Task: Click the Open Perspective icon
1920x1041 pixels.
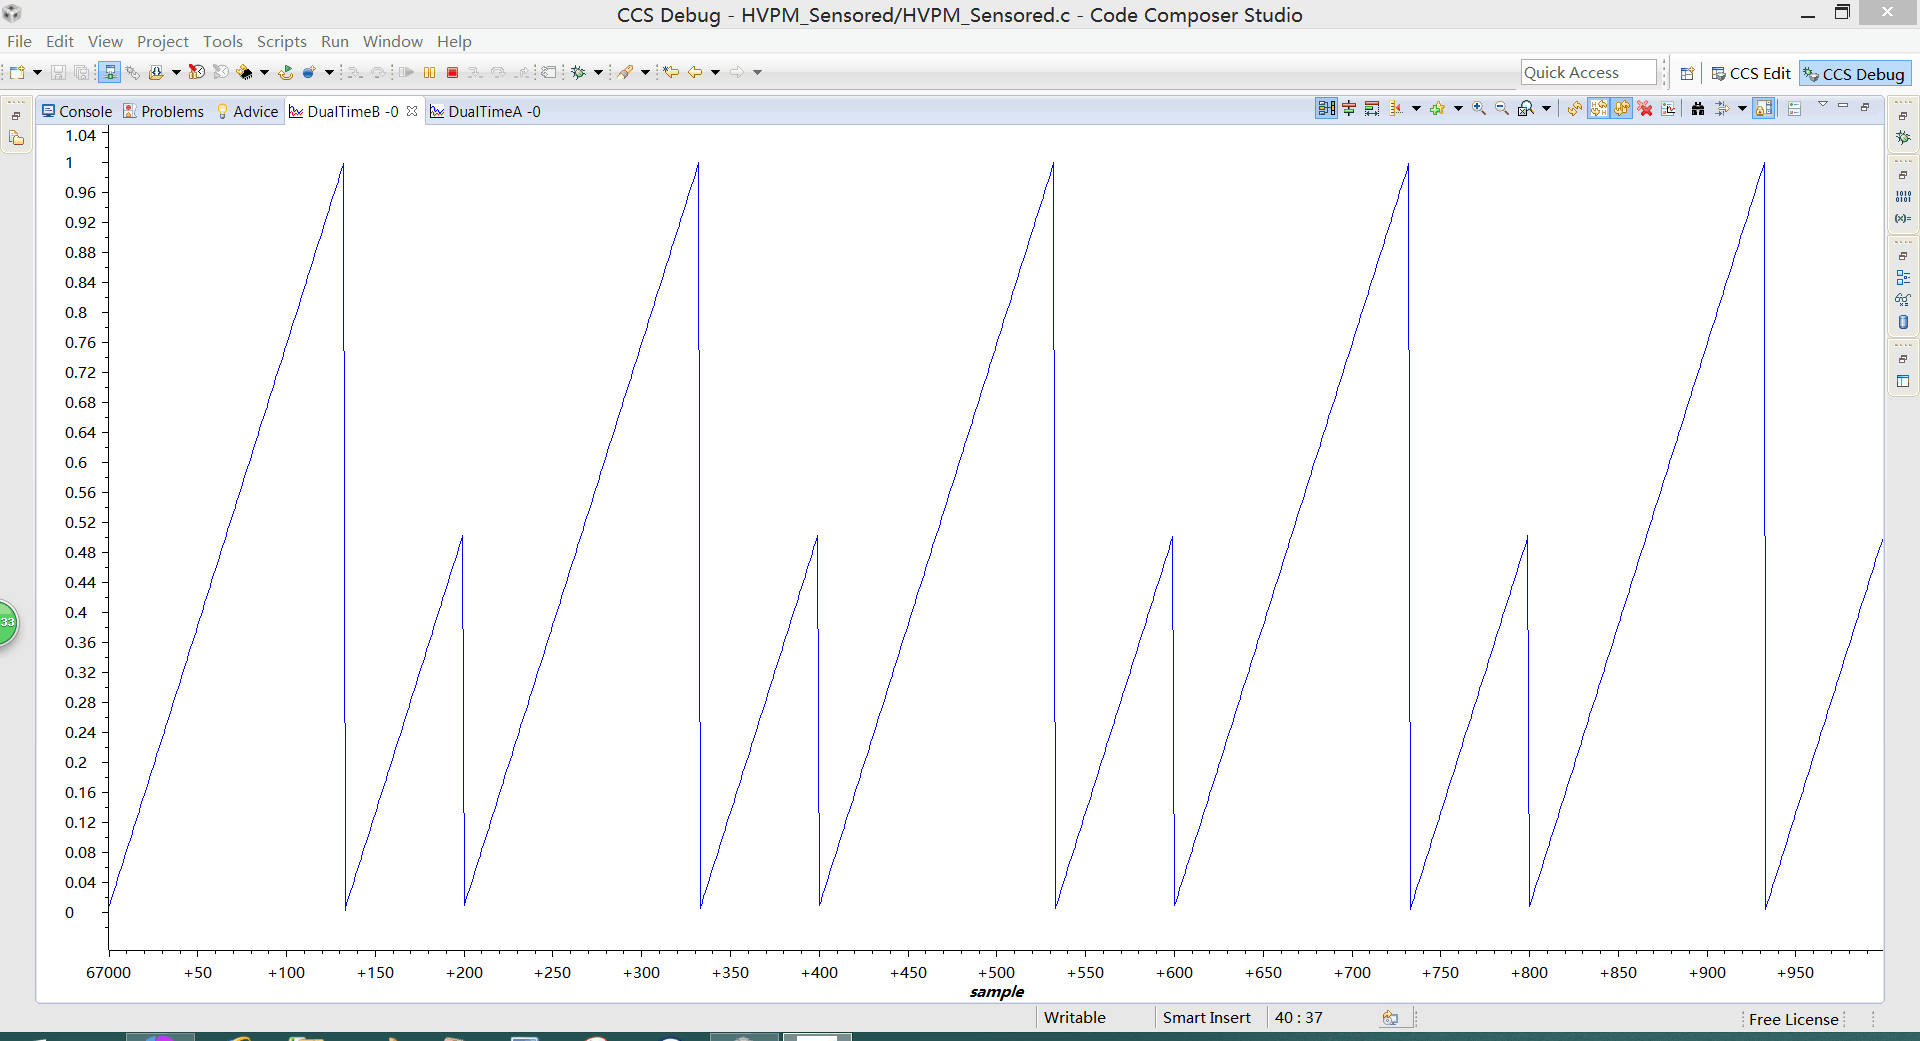Action: pos(1687,73)
